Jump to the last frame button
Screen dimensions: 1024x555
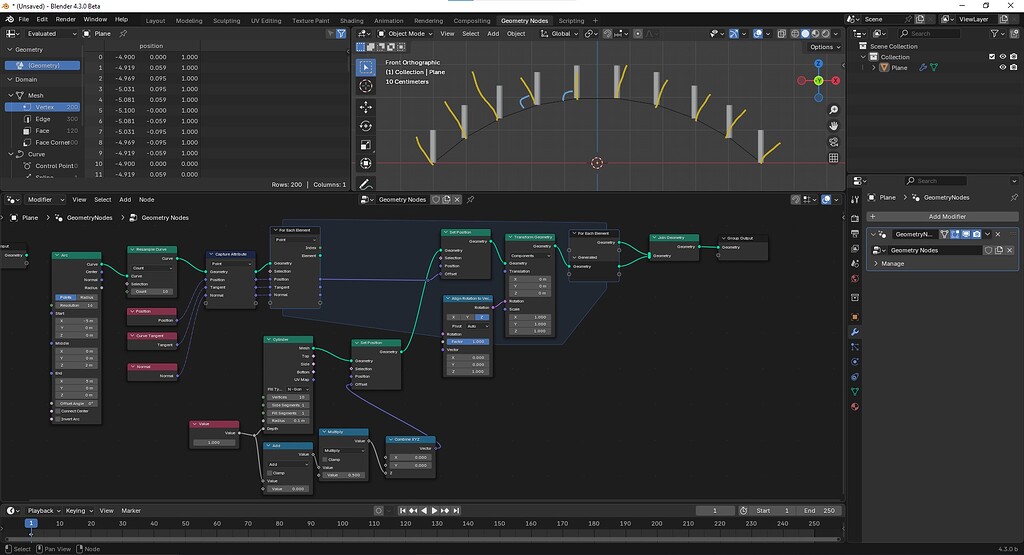(456, 511)
